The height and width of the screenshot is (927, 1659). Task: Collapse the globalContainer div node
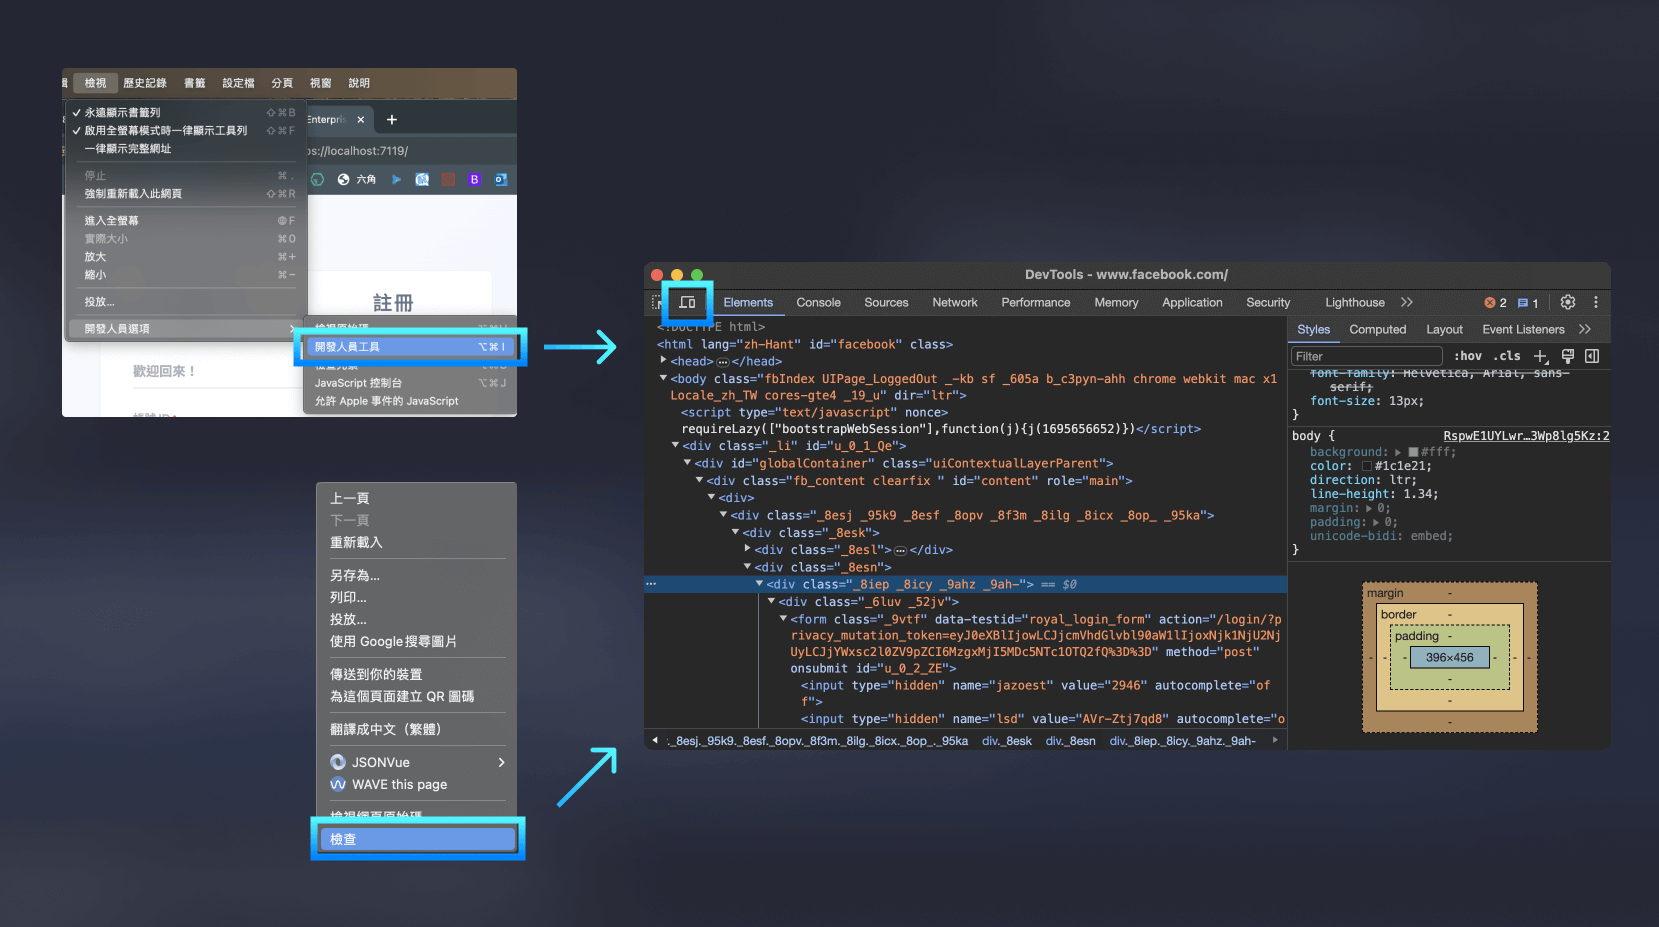[x=687, y=462]
